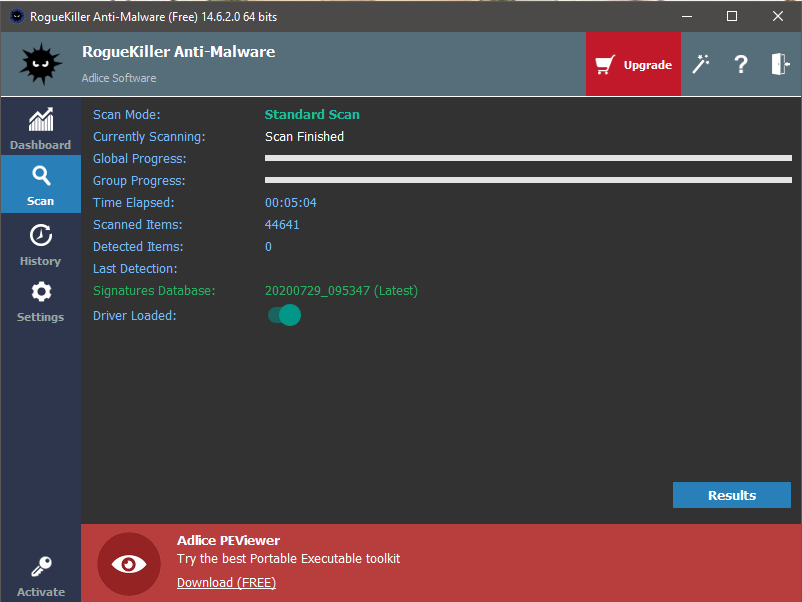Click the Scanned Items label
802x602 pixels.
click(x=138, y=225)
